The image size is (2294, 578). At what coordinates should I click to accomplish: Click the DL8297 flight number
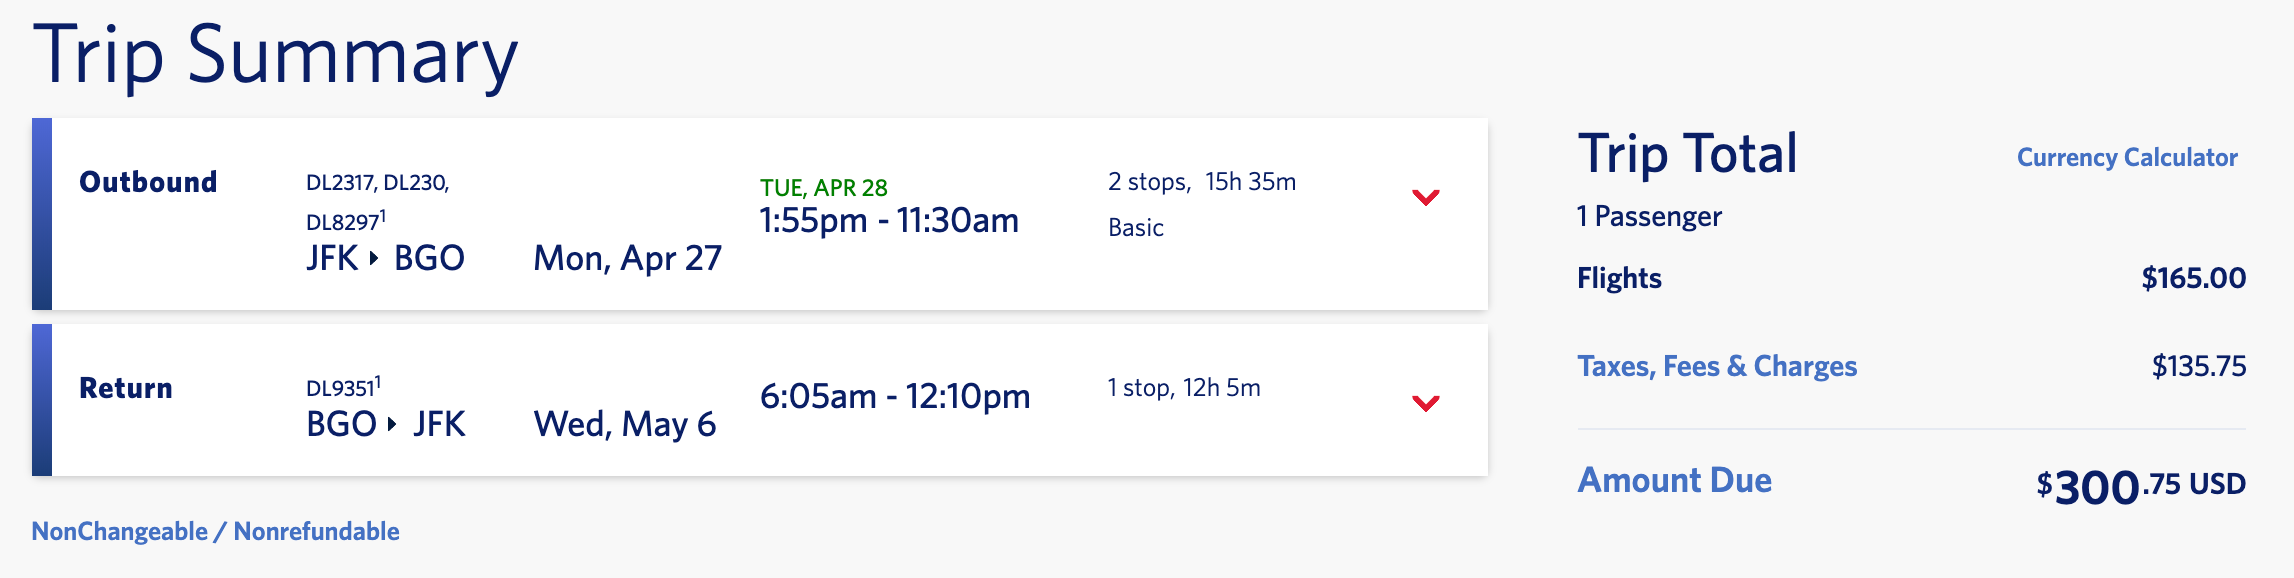click(x=343, y=222)
